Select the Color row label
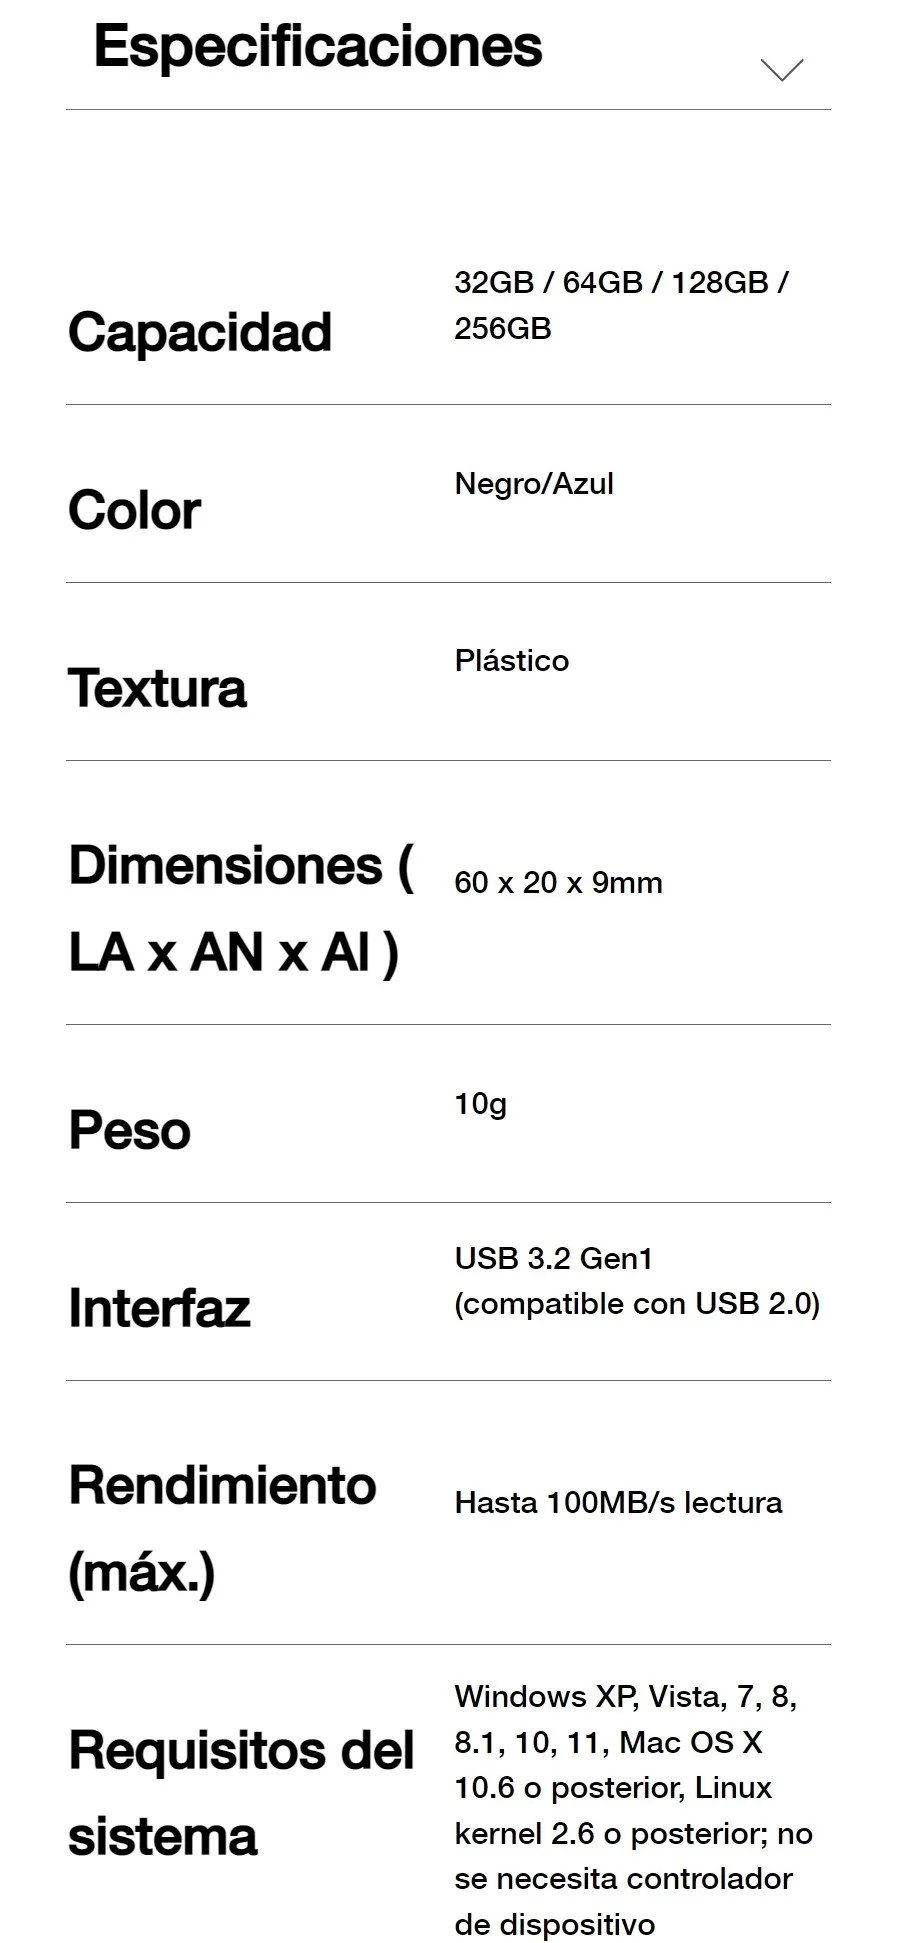Image resolution: width=899 pixels, height=1943 pixels. (x=134, y=510)
